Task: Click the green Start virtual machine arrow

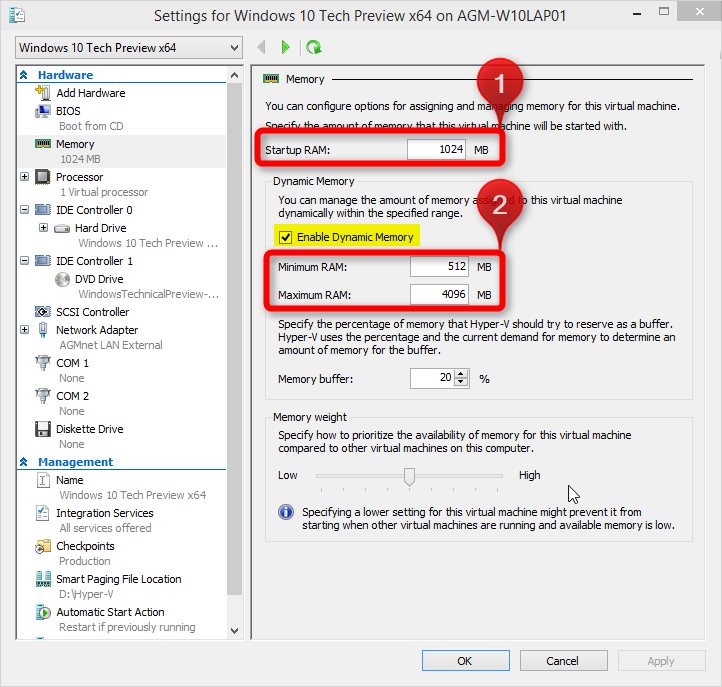Action: pos(285,47)
